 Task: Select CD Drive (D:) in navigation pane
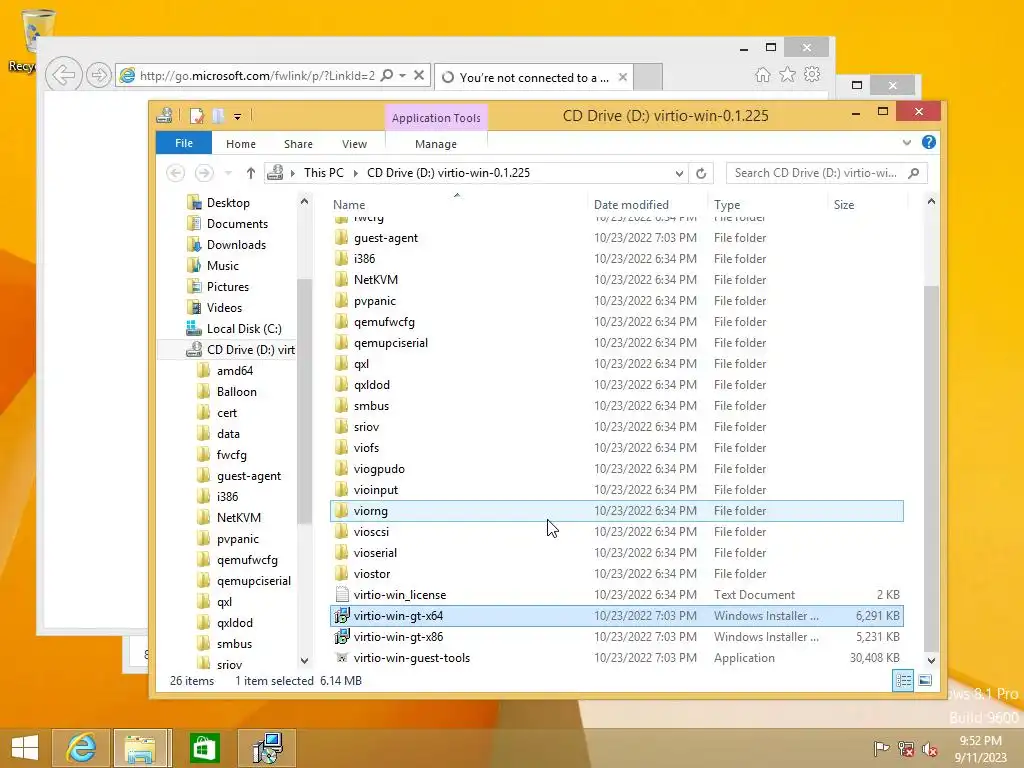(250, 349)
